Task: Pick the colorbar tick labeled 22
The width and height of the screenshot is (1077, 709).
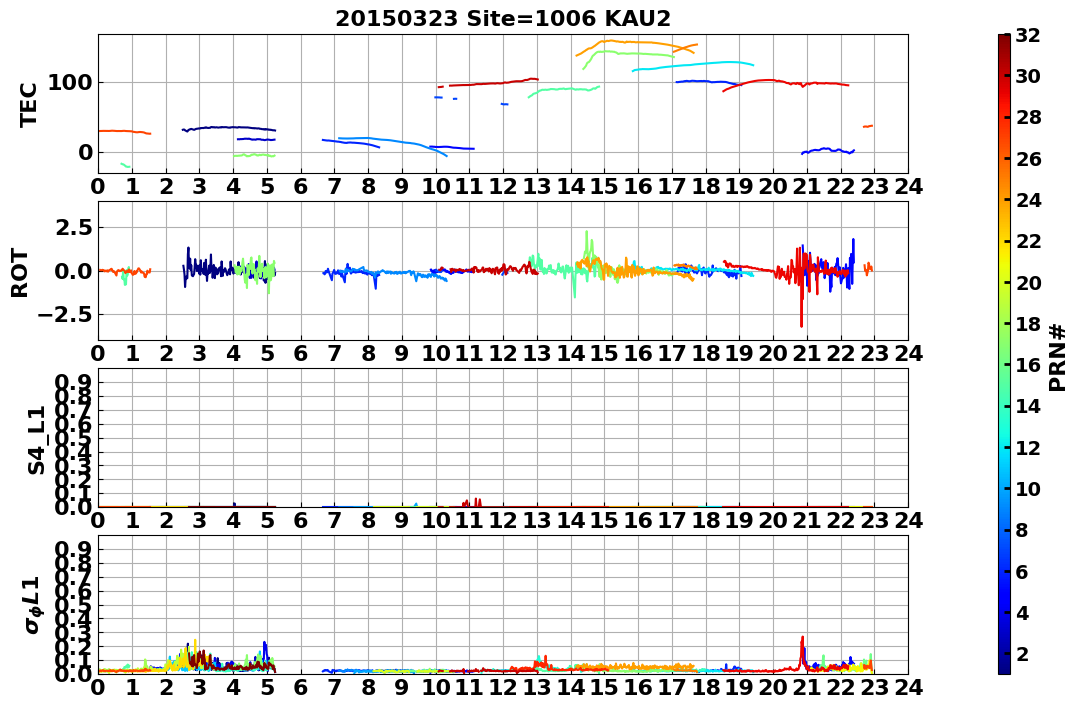Action: 1028,241
